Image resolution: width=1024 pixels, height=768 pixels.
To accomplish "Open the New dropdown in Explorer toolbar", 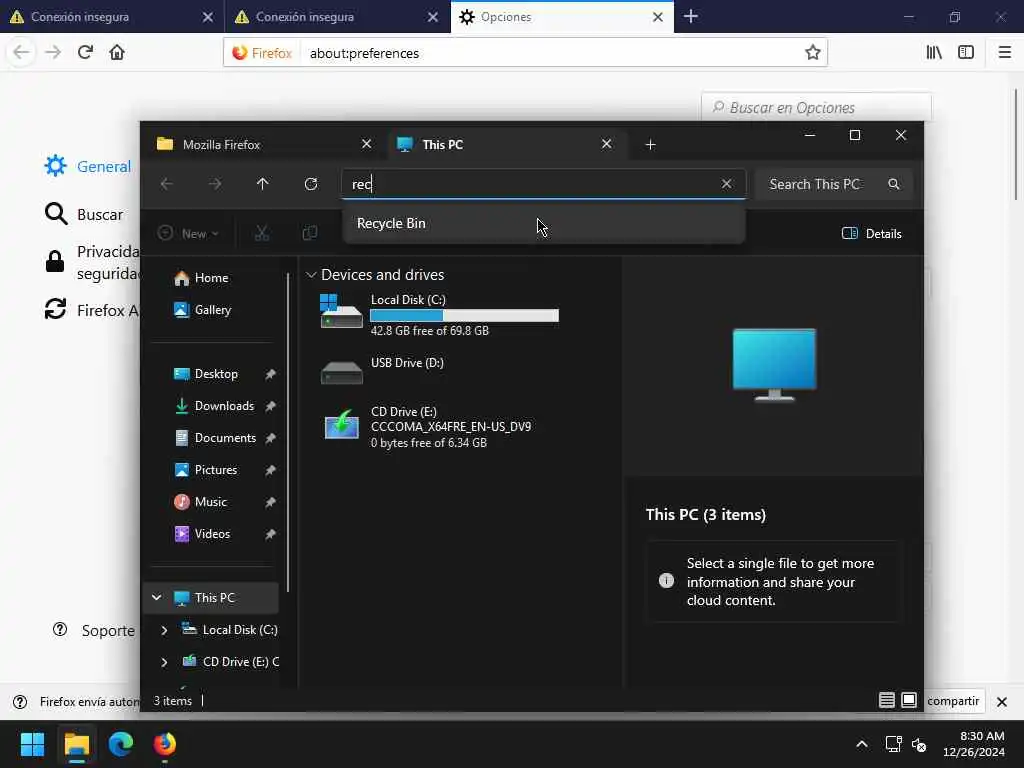I will coord(188,233).
